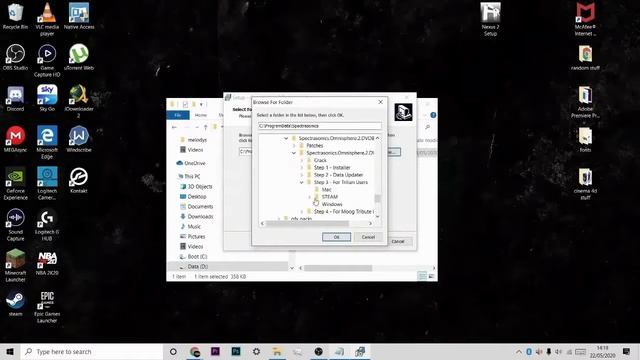This screenshot has width=640, height=360.
Task: Open Premiere Pro from the taskbar
Action: pyautogui.click(x=216, y=351)
